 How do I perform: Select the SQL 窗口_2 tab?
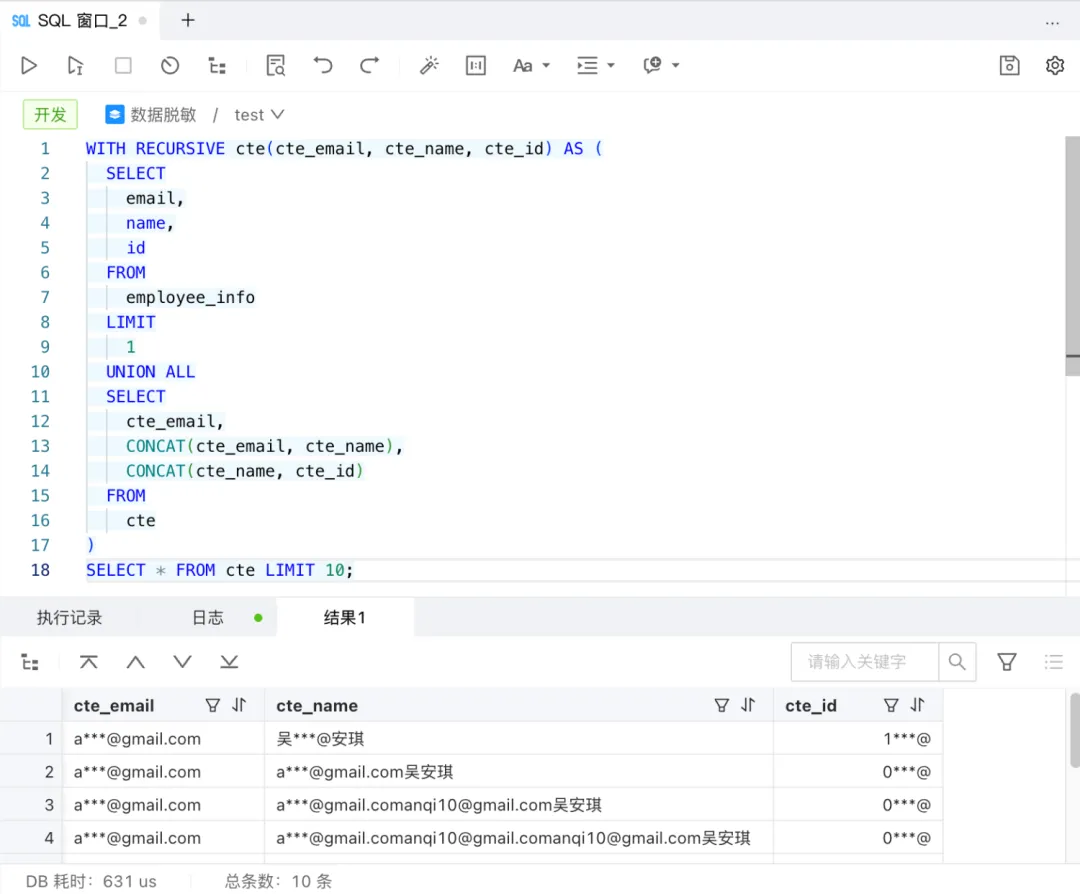[79, 21]
